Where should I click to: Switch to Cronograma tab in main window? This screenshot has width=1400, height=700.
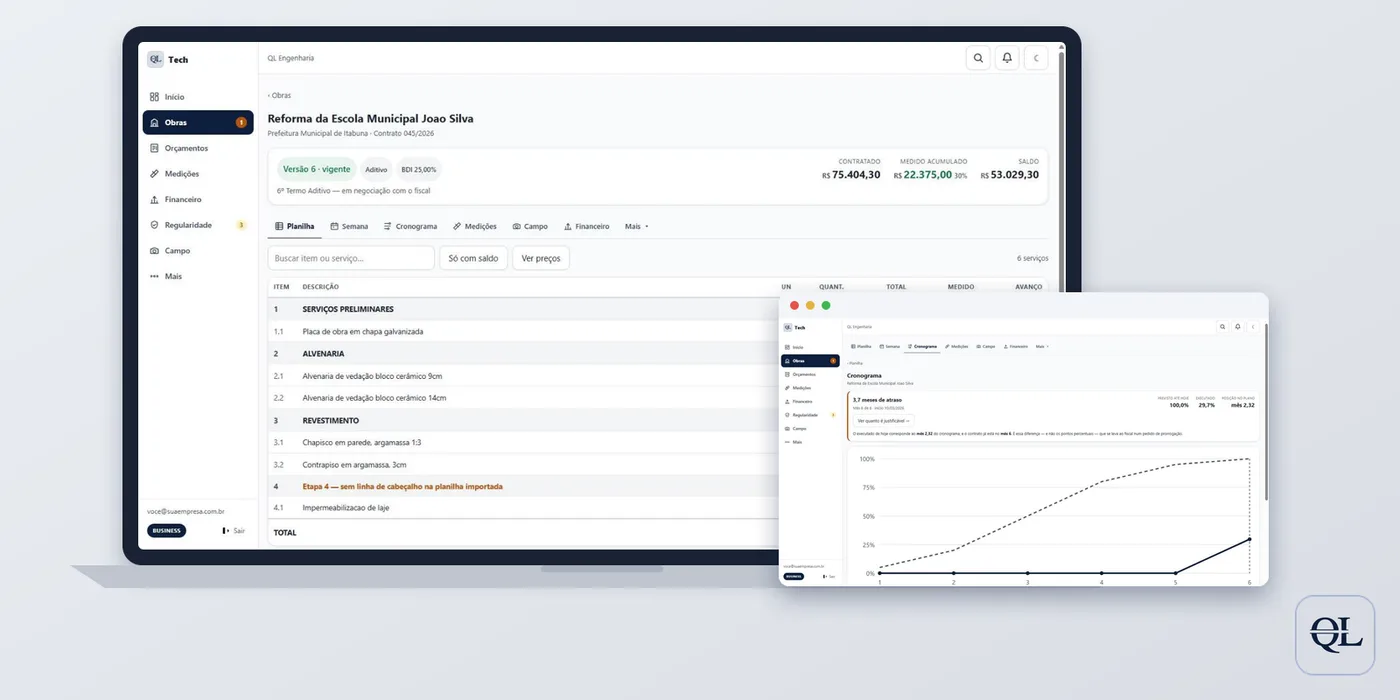click(x=410, y=226)
